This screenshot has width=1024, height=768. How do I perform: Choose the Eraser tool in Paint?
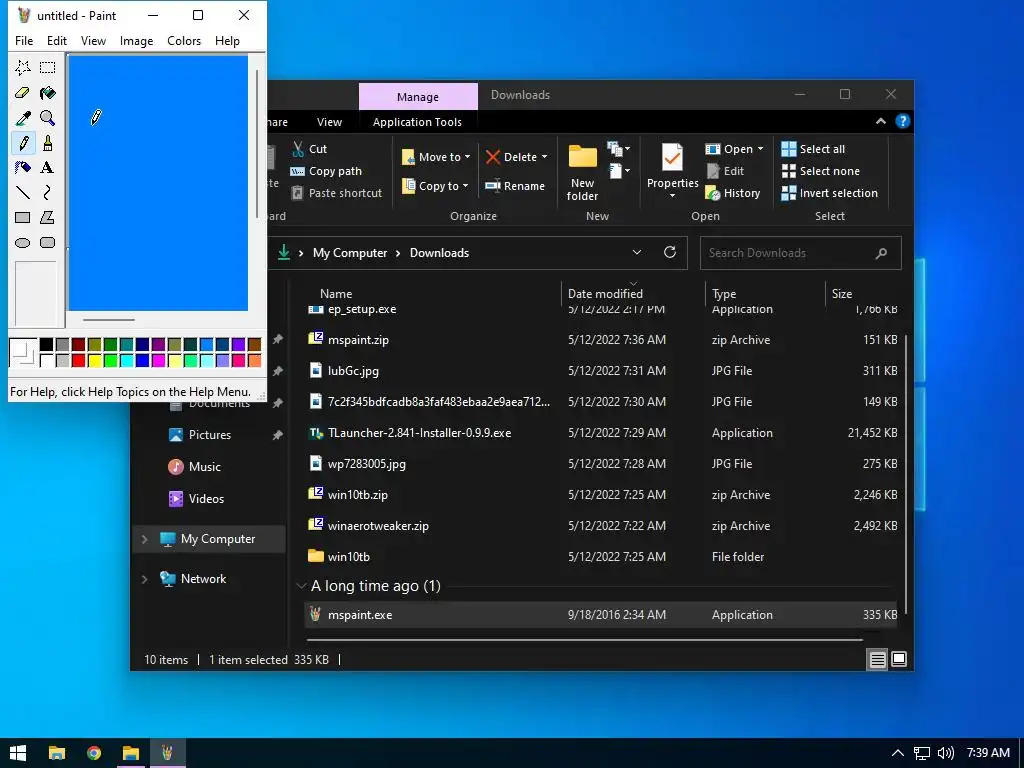pyautogui.click(x=23, y=93)
